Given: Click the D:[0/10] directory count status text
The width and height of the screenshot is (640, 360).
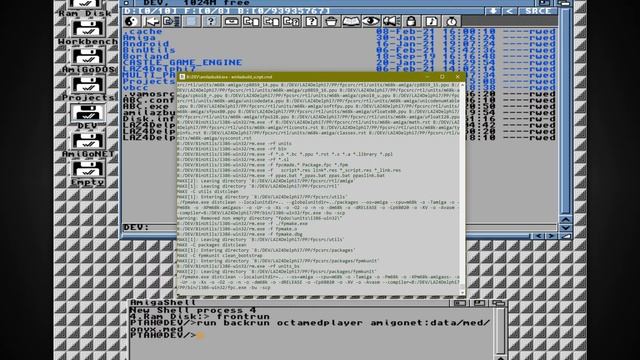Looking at the screenshot, I should coord(151,11).
